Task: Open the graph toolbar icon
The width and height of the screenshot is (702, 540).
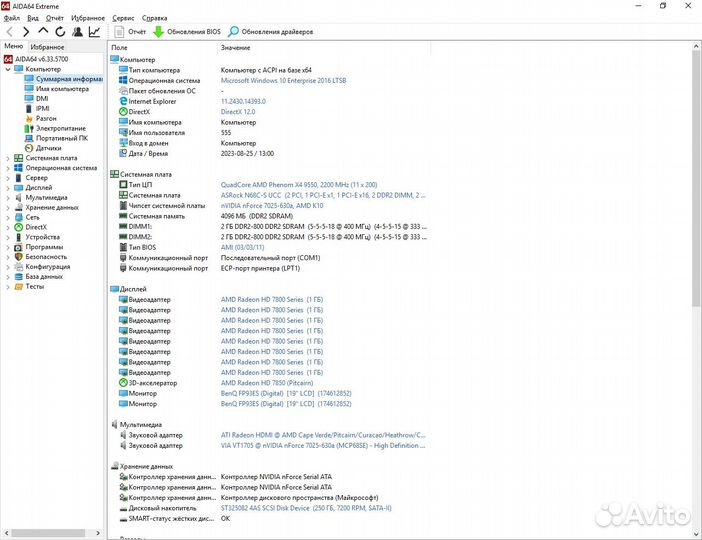Action: tap(94, 31)
